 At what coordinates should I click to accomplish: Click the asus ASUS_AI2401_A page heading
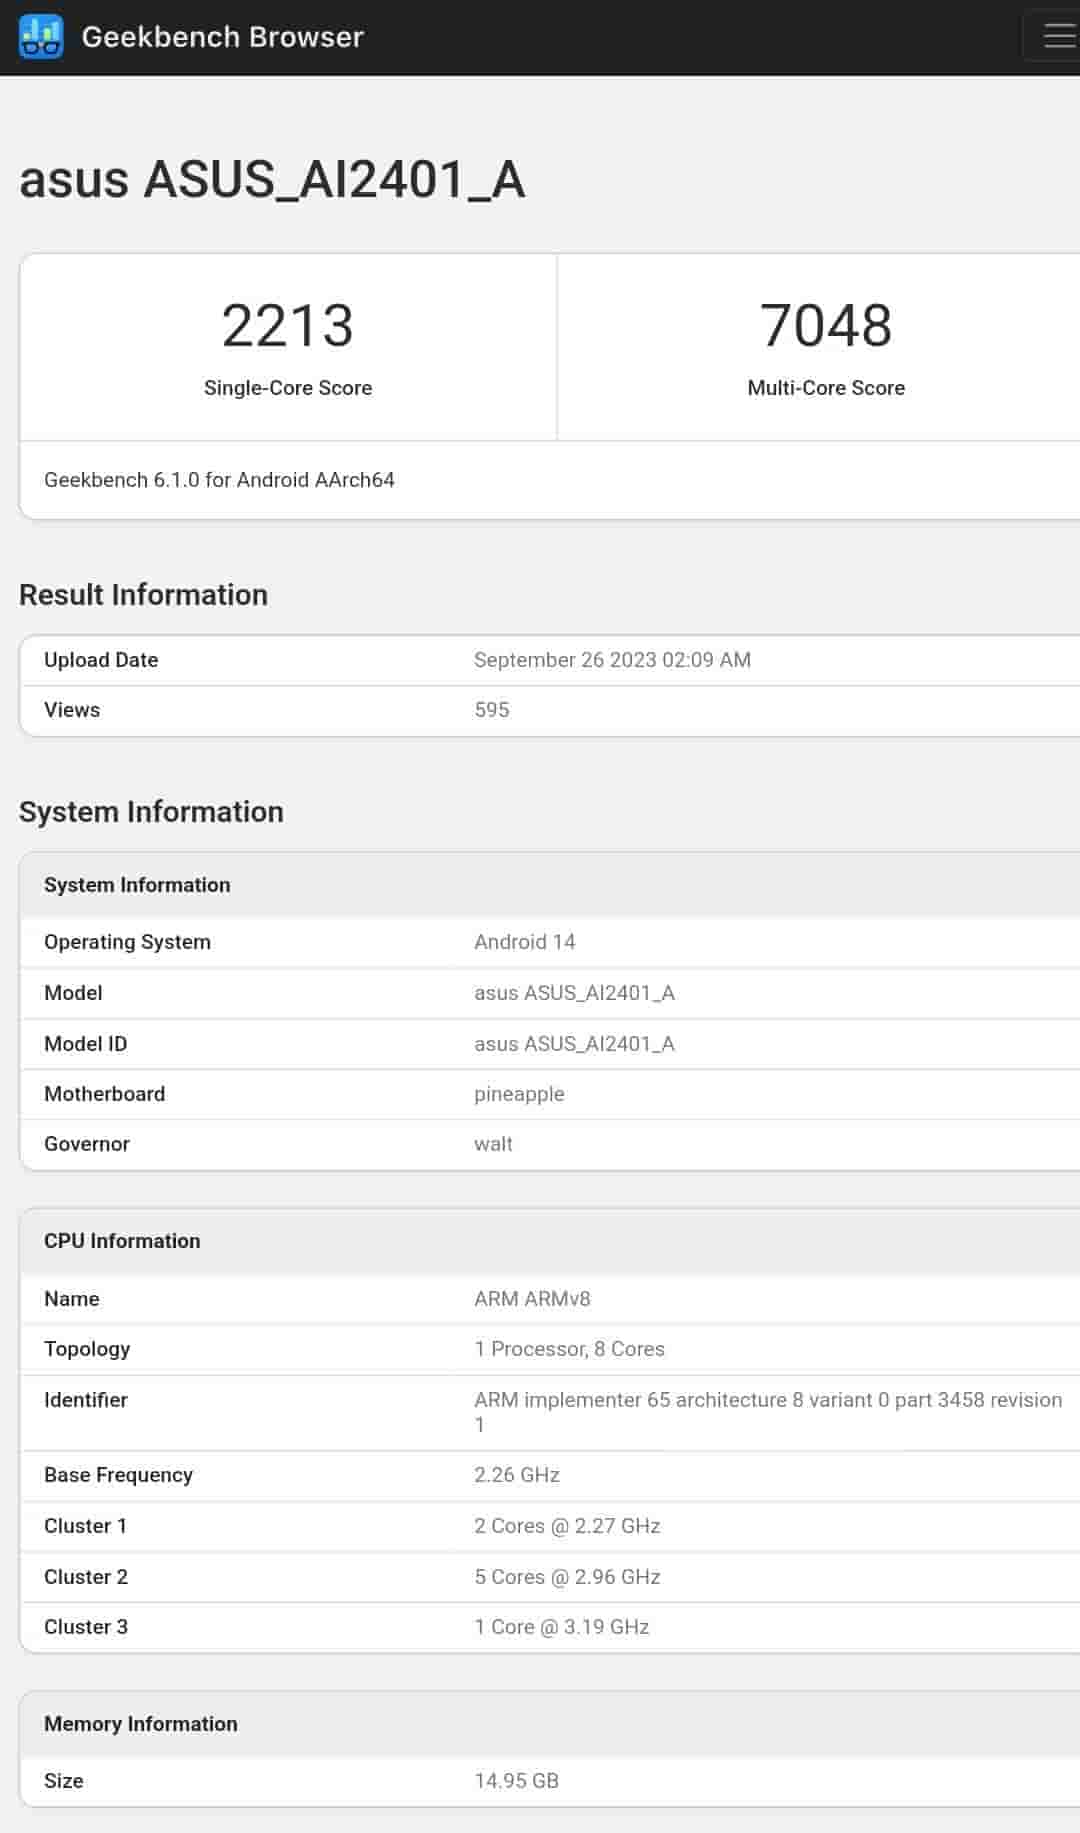pos(272,180)
